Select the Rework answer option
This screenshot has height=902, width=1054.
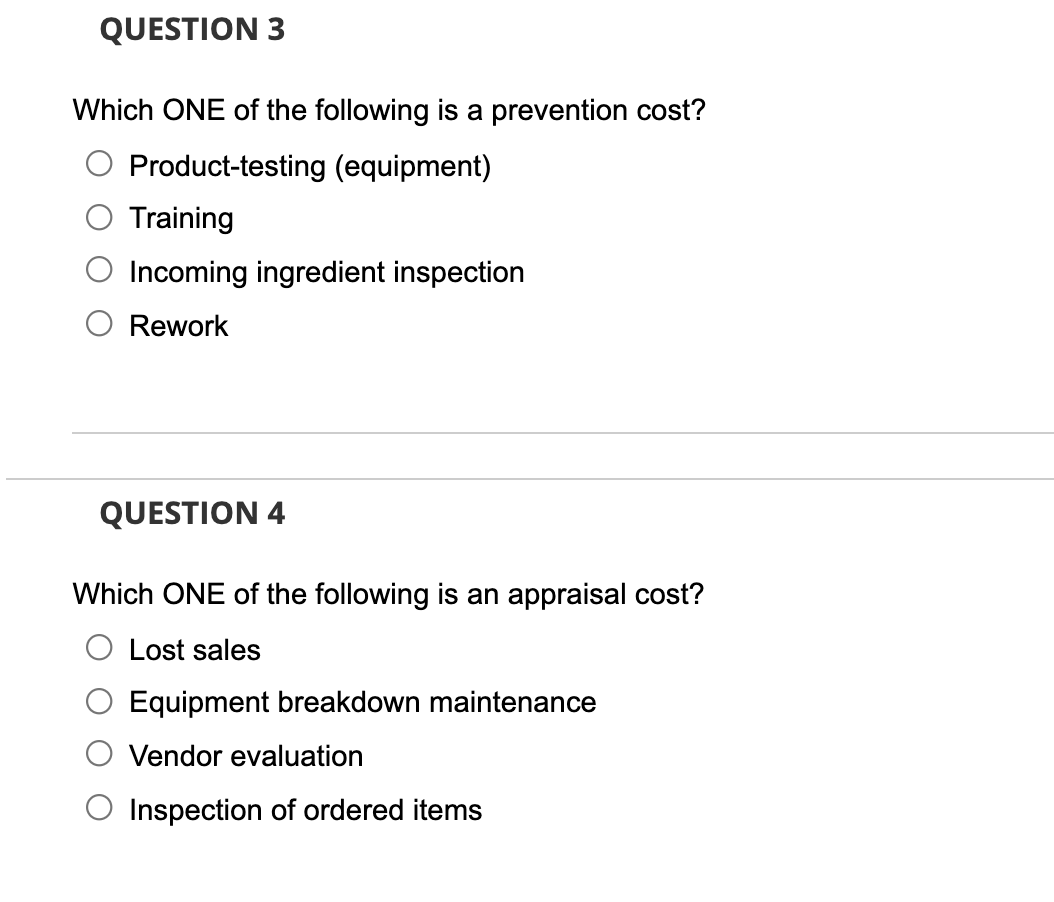99,322
